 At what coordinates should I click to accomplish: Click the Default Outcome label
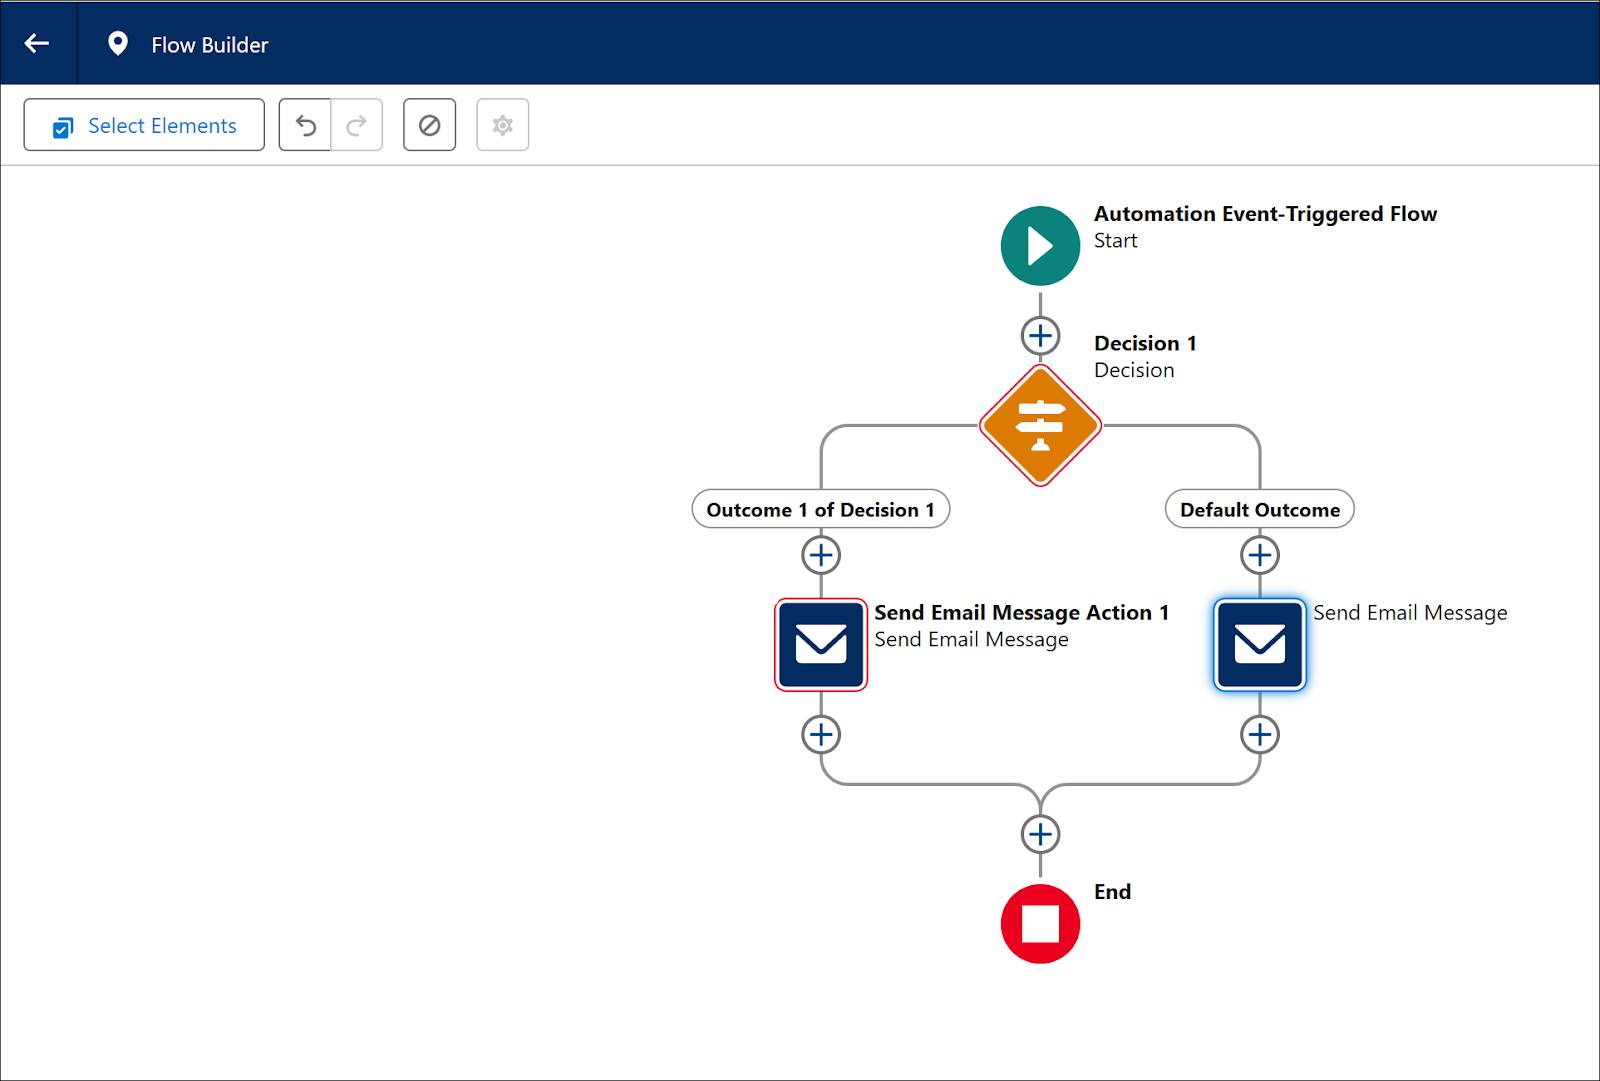[x=1260, y=509]
